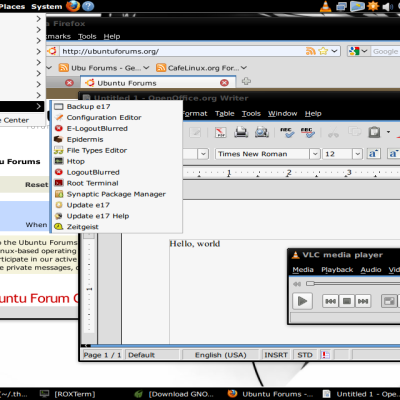Click the blue help icon in panel
This screenshot has width=400, height=400.
[88, 6]
